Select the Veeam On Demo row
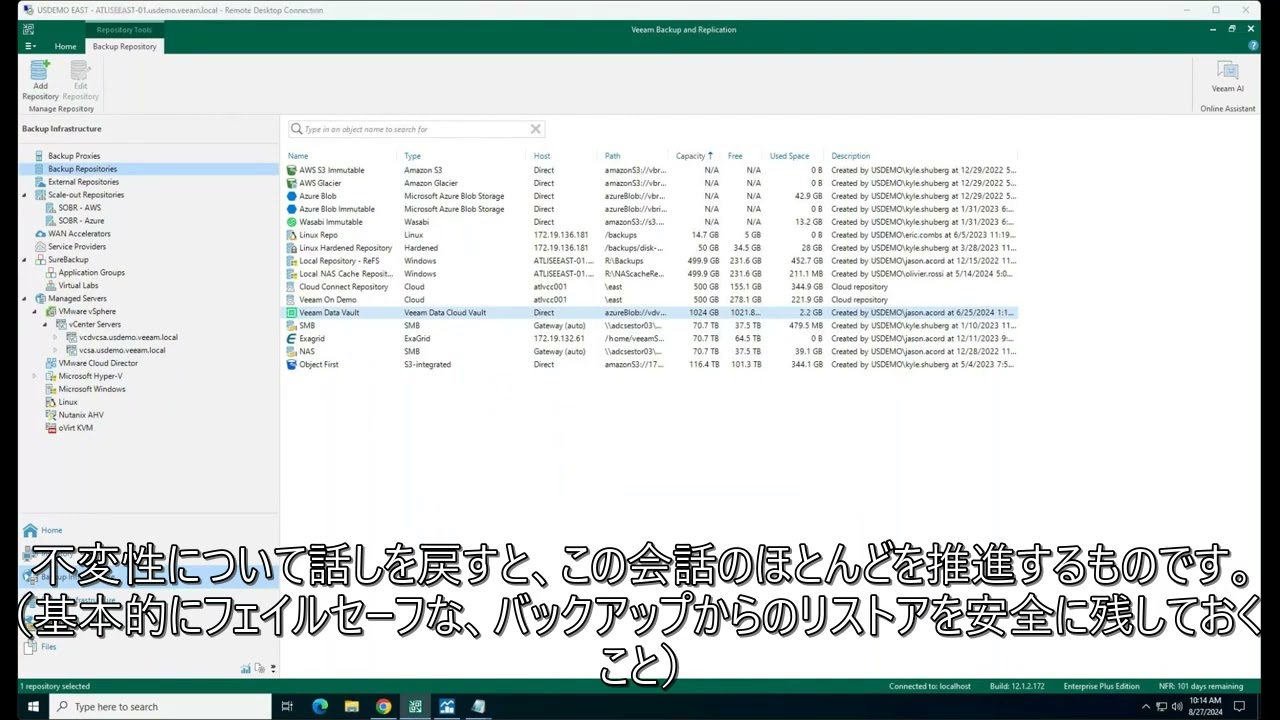This screenshot has height=720, width=1280. (651, 300)
